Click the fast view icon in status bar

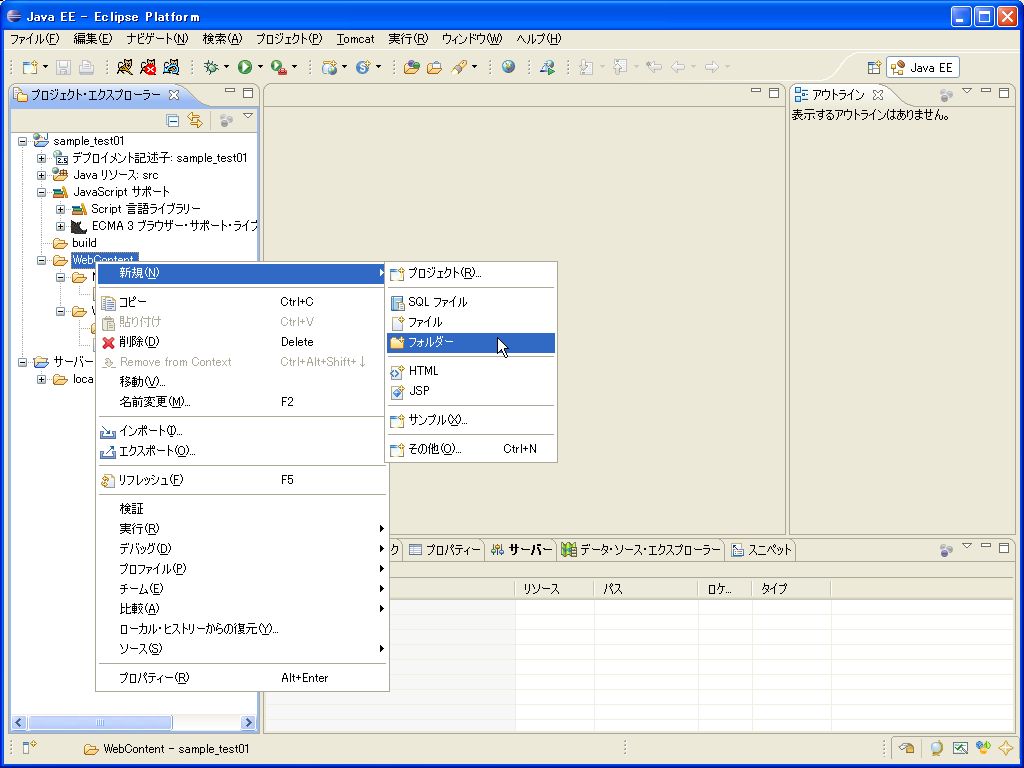click(29, 748)
